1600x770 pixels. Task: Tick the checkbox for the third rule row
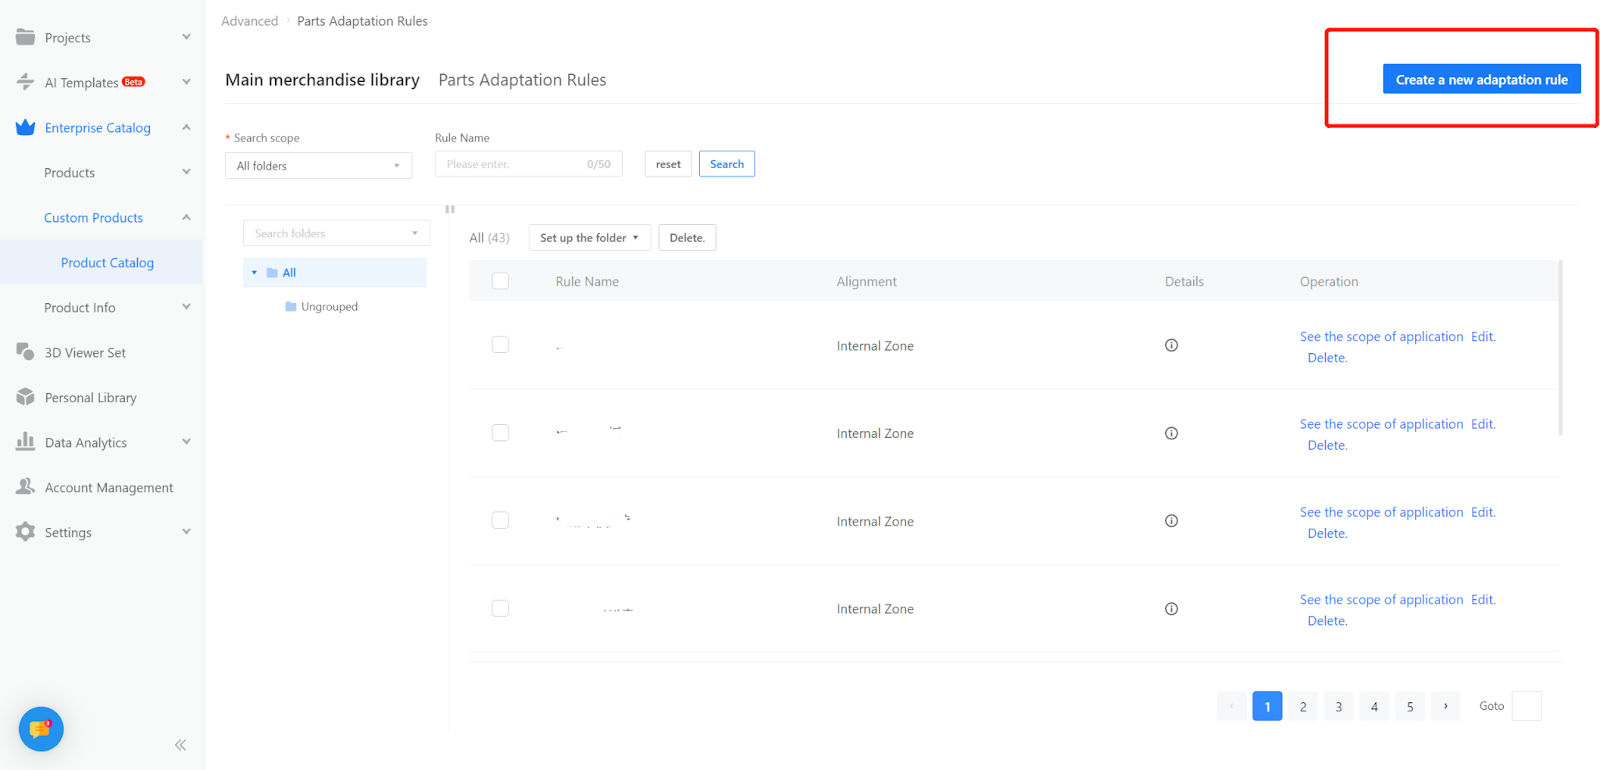click(x=500, y=521)
